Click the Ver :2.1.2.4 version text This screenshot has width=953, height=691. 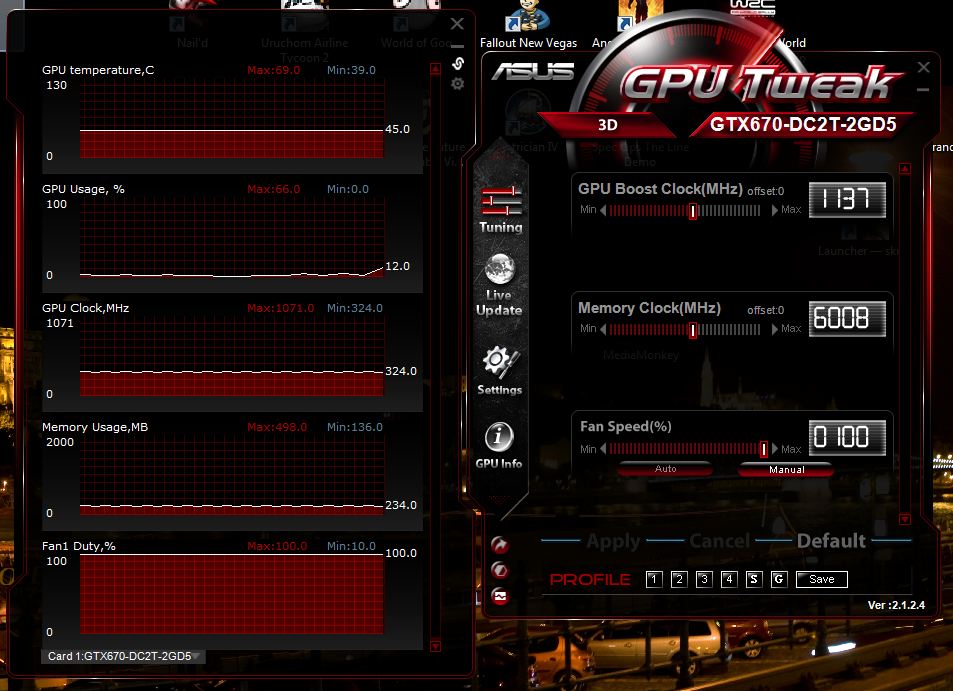(896, 605)
